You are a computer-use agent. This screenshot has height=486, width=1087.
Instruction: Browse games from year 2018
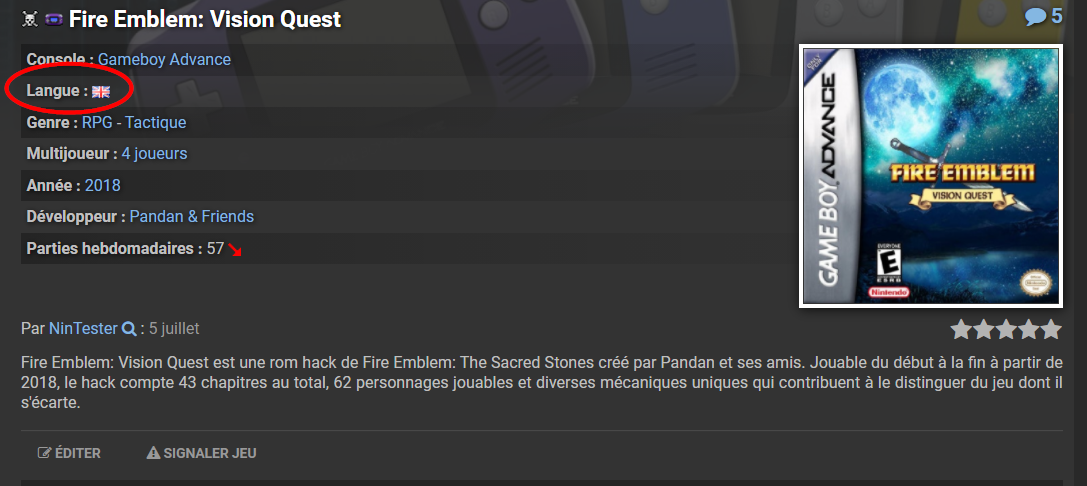102,185
